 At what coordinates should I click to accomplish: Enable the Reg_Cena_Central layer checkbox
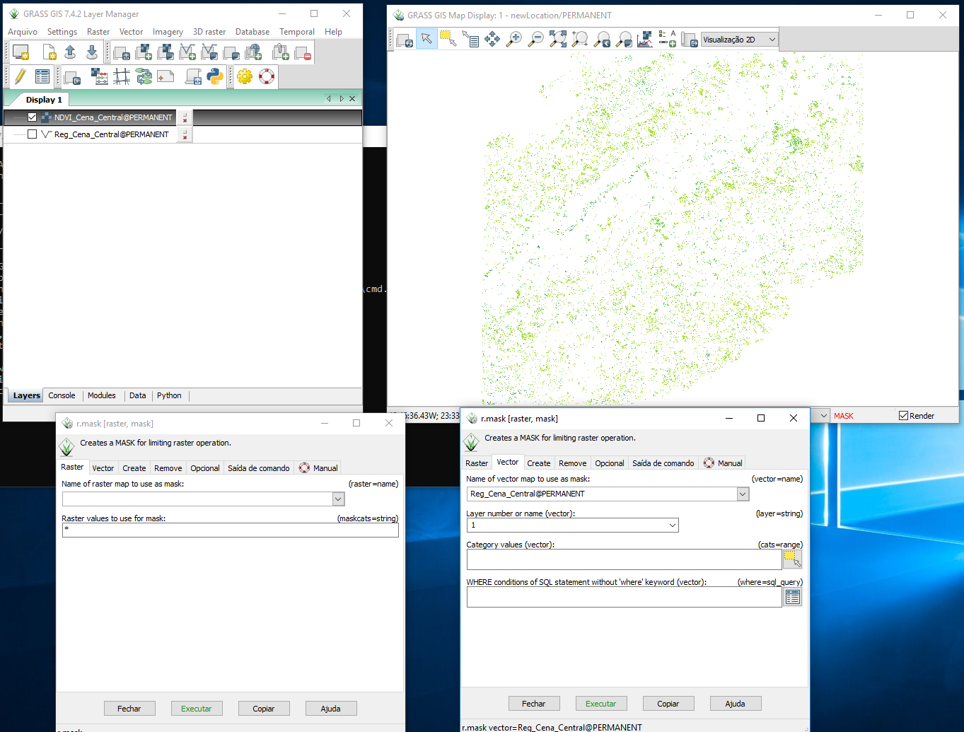point(32,134)
